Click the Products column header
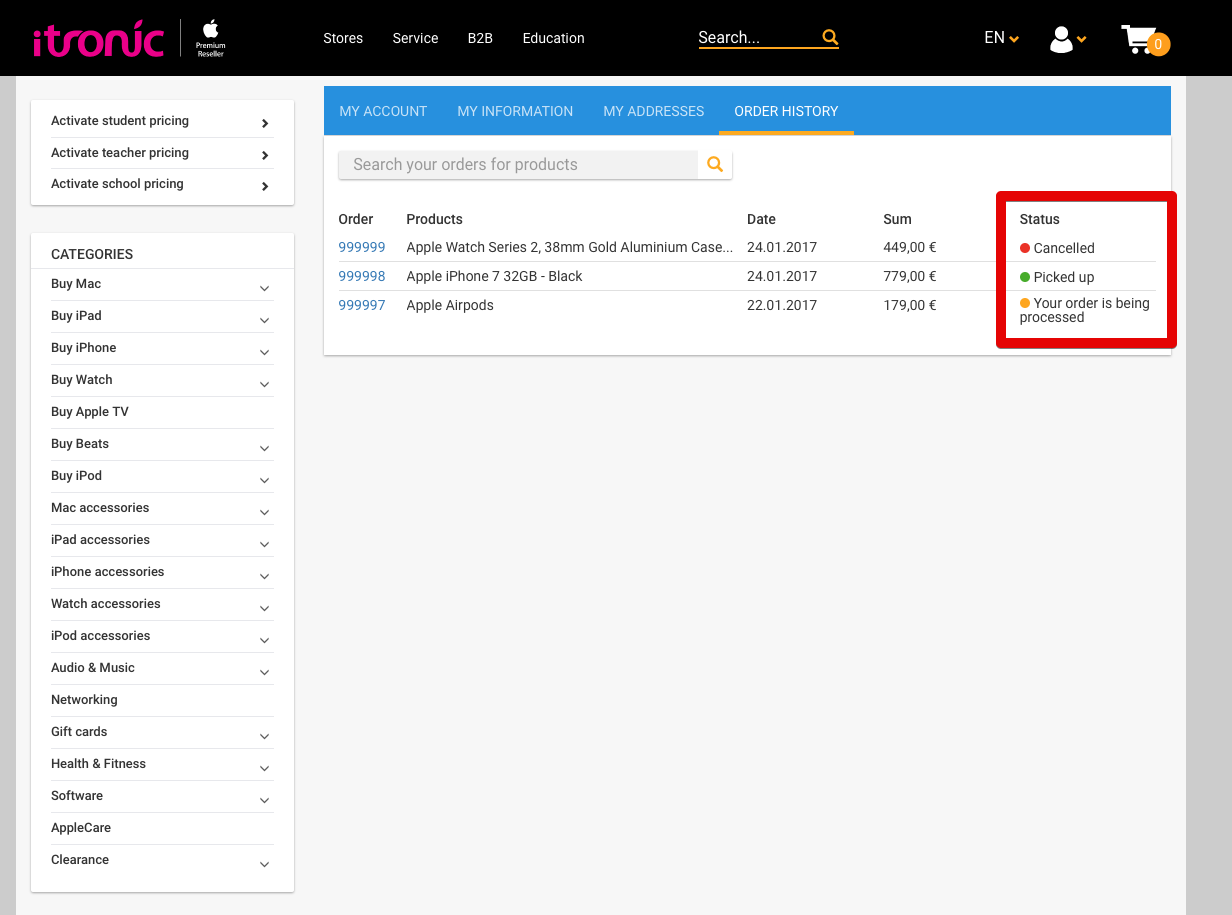This screenshot has height=915, width=1232. pyautogui.click(x=434, y=219)
